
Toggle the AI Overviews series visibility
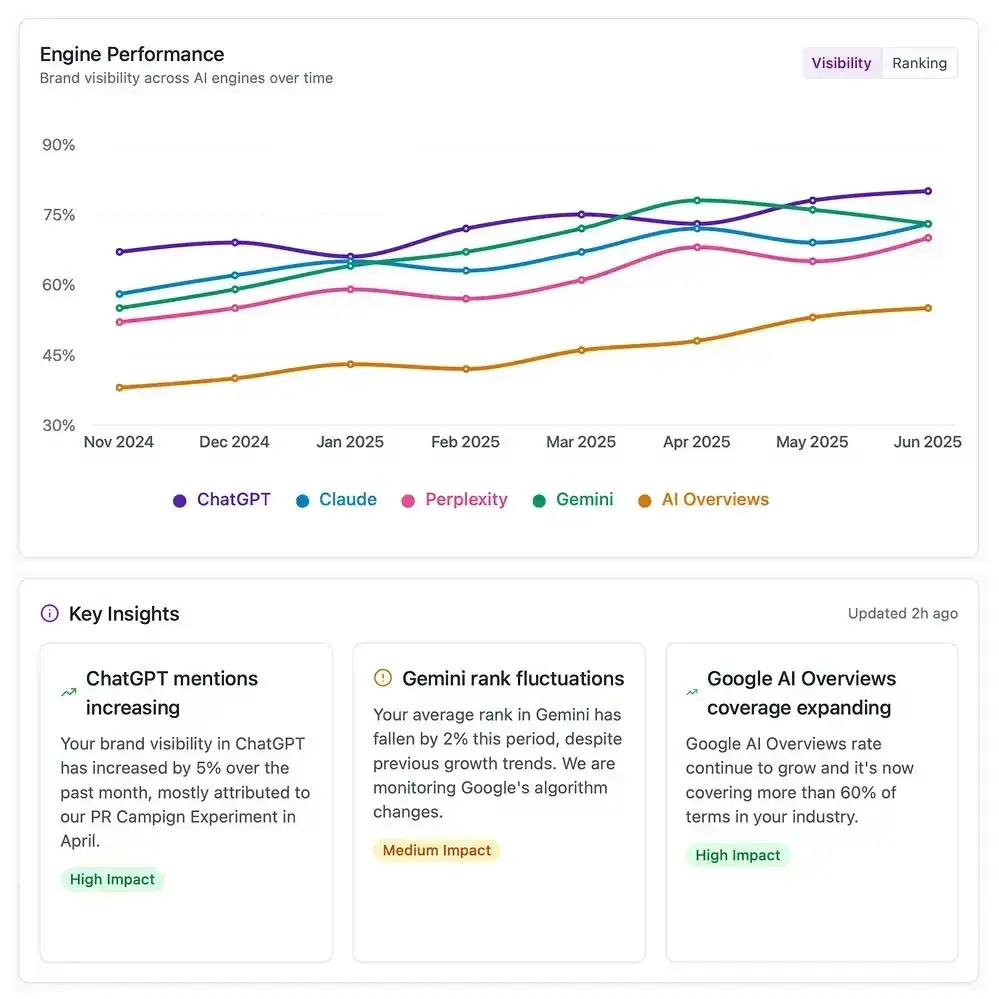704,500
